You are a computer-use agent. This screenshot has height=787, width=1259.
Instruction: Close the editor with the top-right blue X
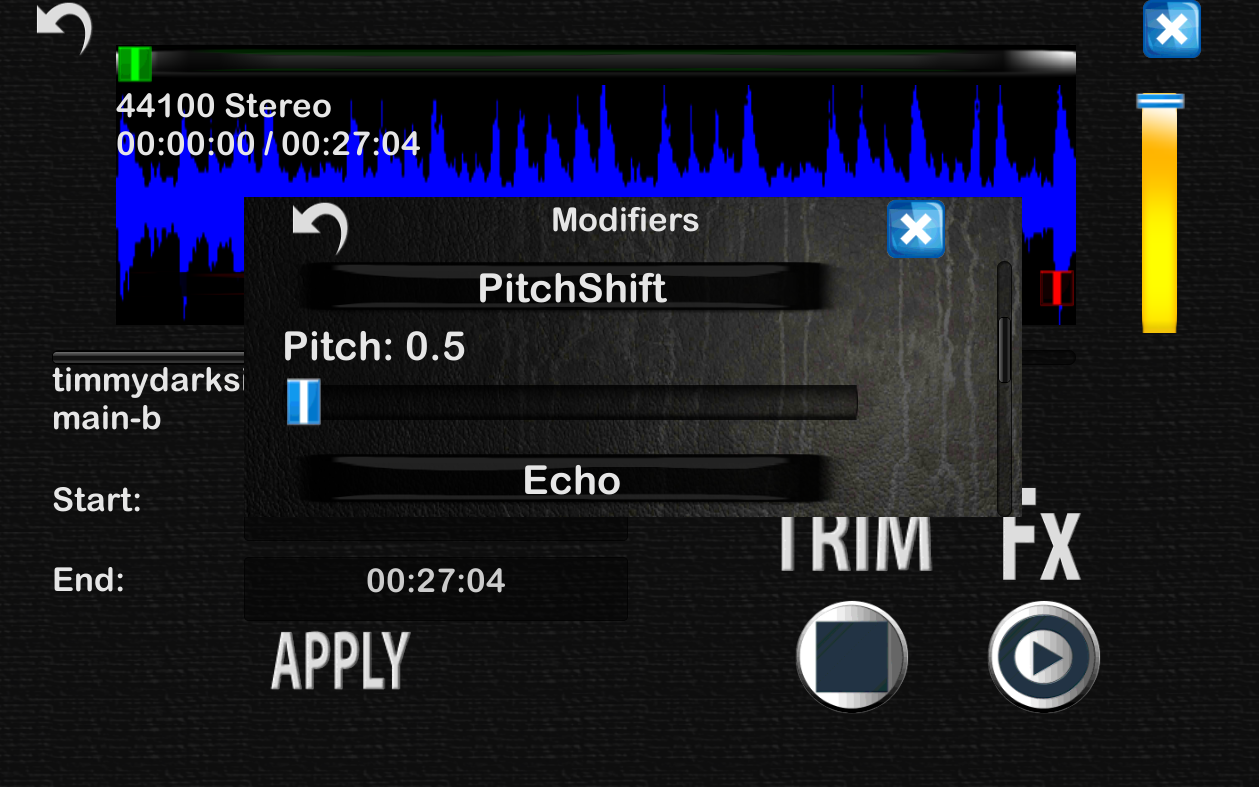(1172, 29)
